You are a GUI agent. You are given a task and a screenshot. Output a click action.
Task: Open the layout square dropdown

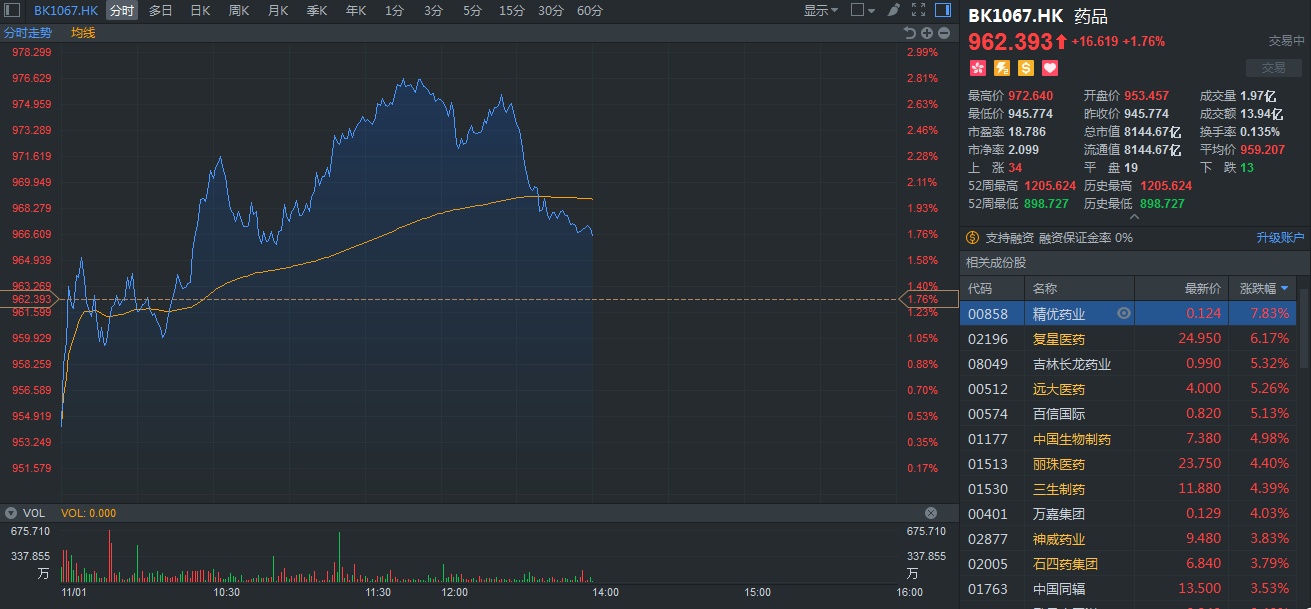862,10
